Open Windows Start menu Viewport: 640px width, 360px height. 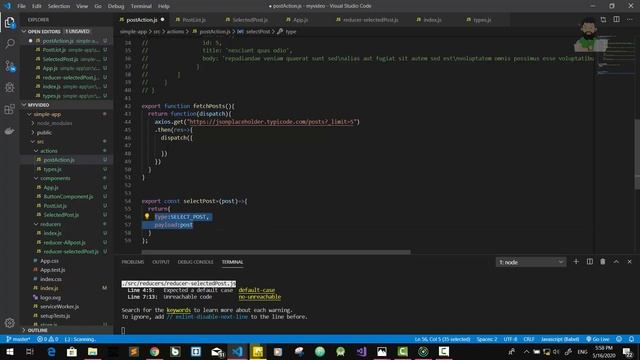click(9, 351)
